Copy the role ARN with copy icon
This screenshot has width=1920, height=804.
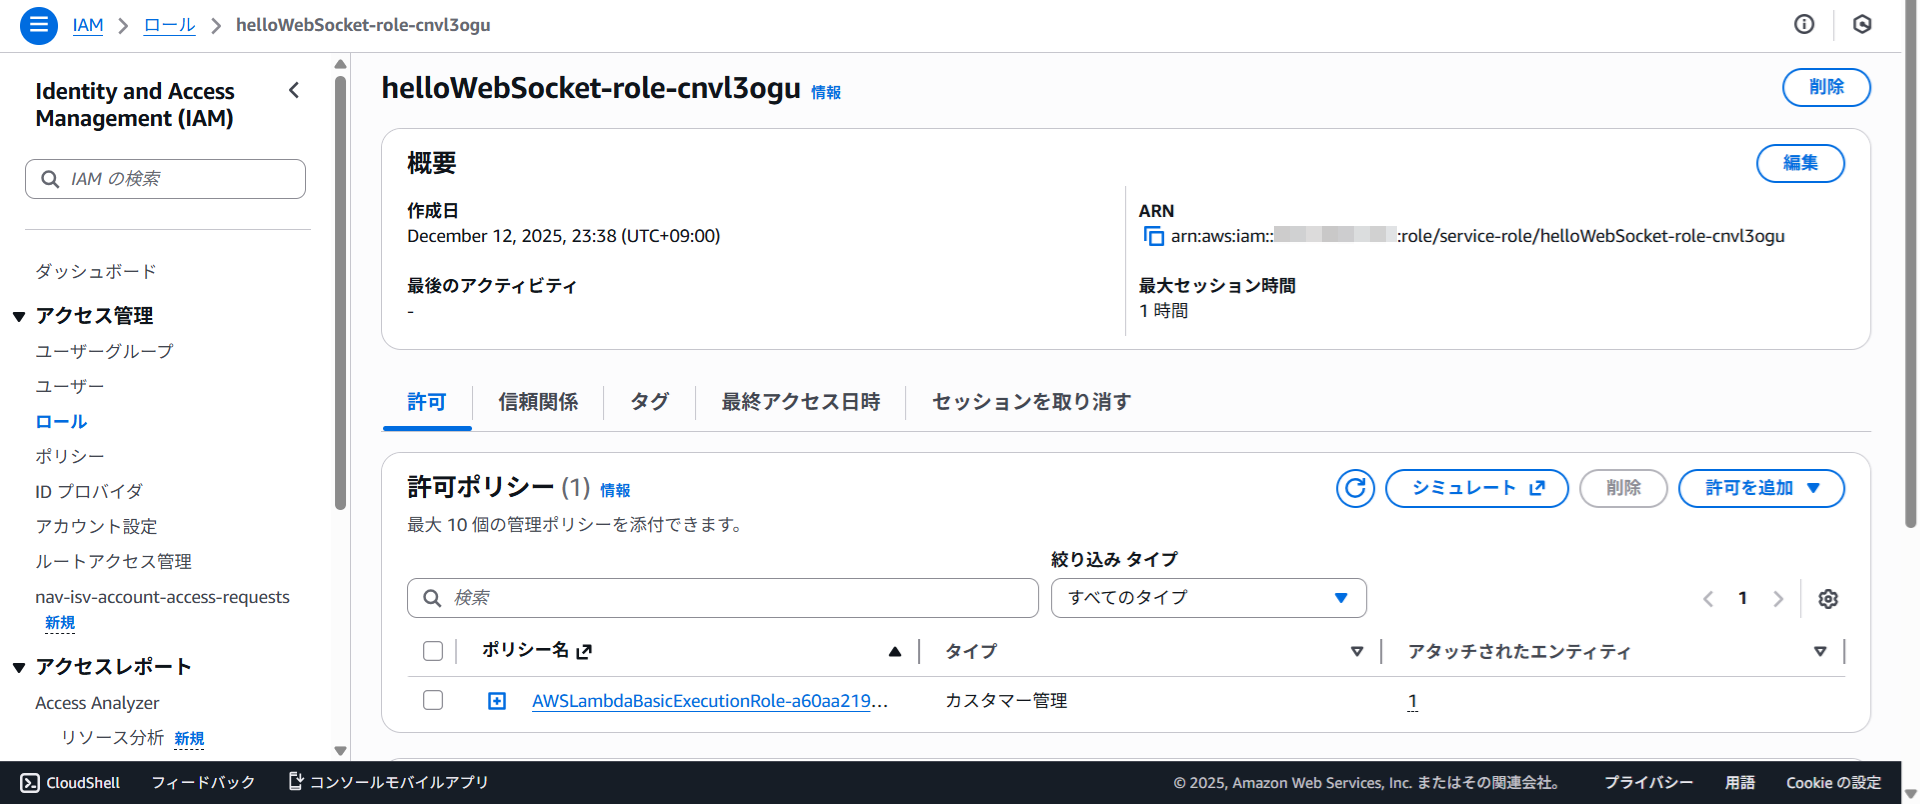coord(1153,236)
